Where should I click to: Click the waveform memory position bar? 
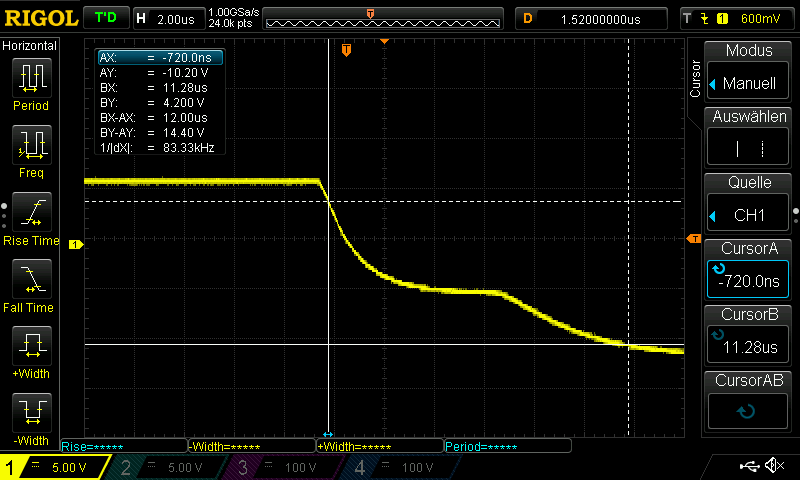370,19
